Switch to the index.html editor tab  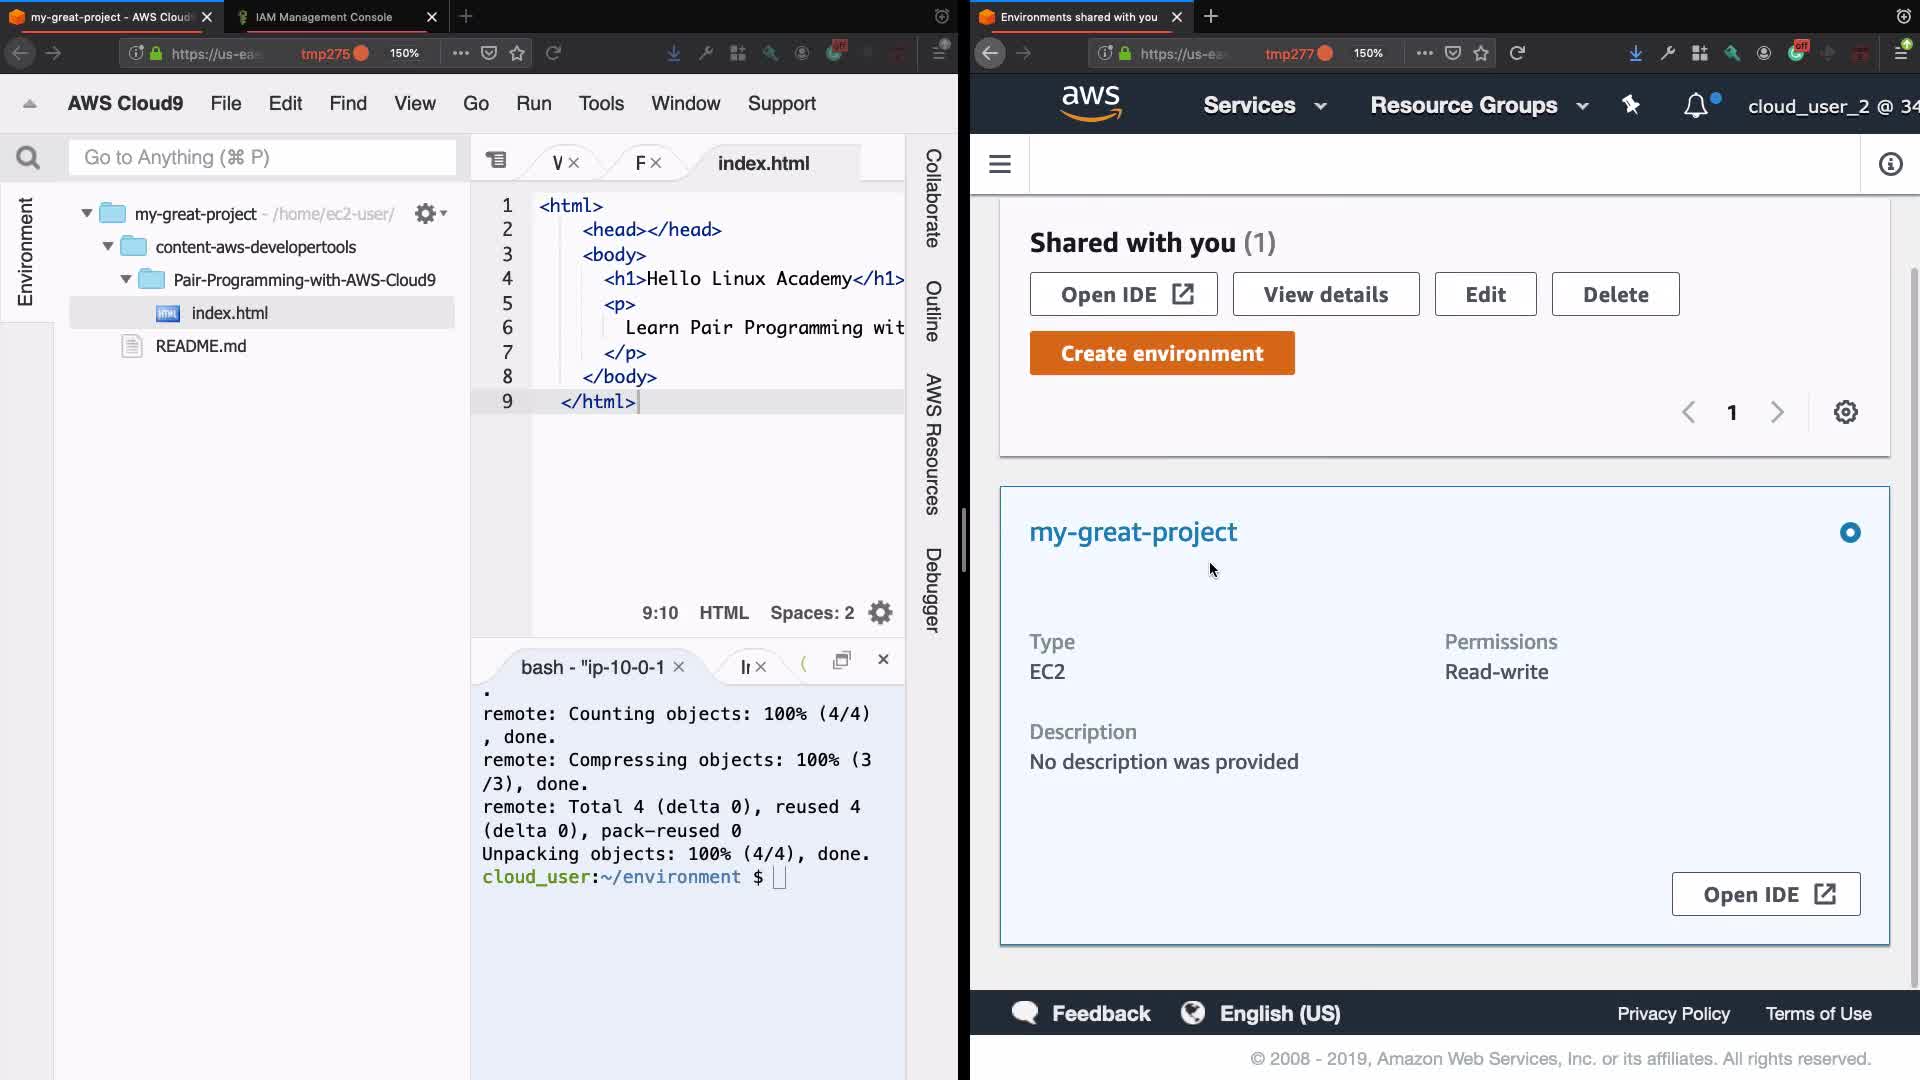point(763,163)
